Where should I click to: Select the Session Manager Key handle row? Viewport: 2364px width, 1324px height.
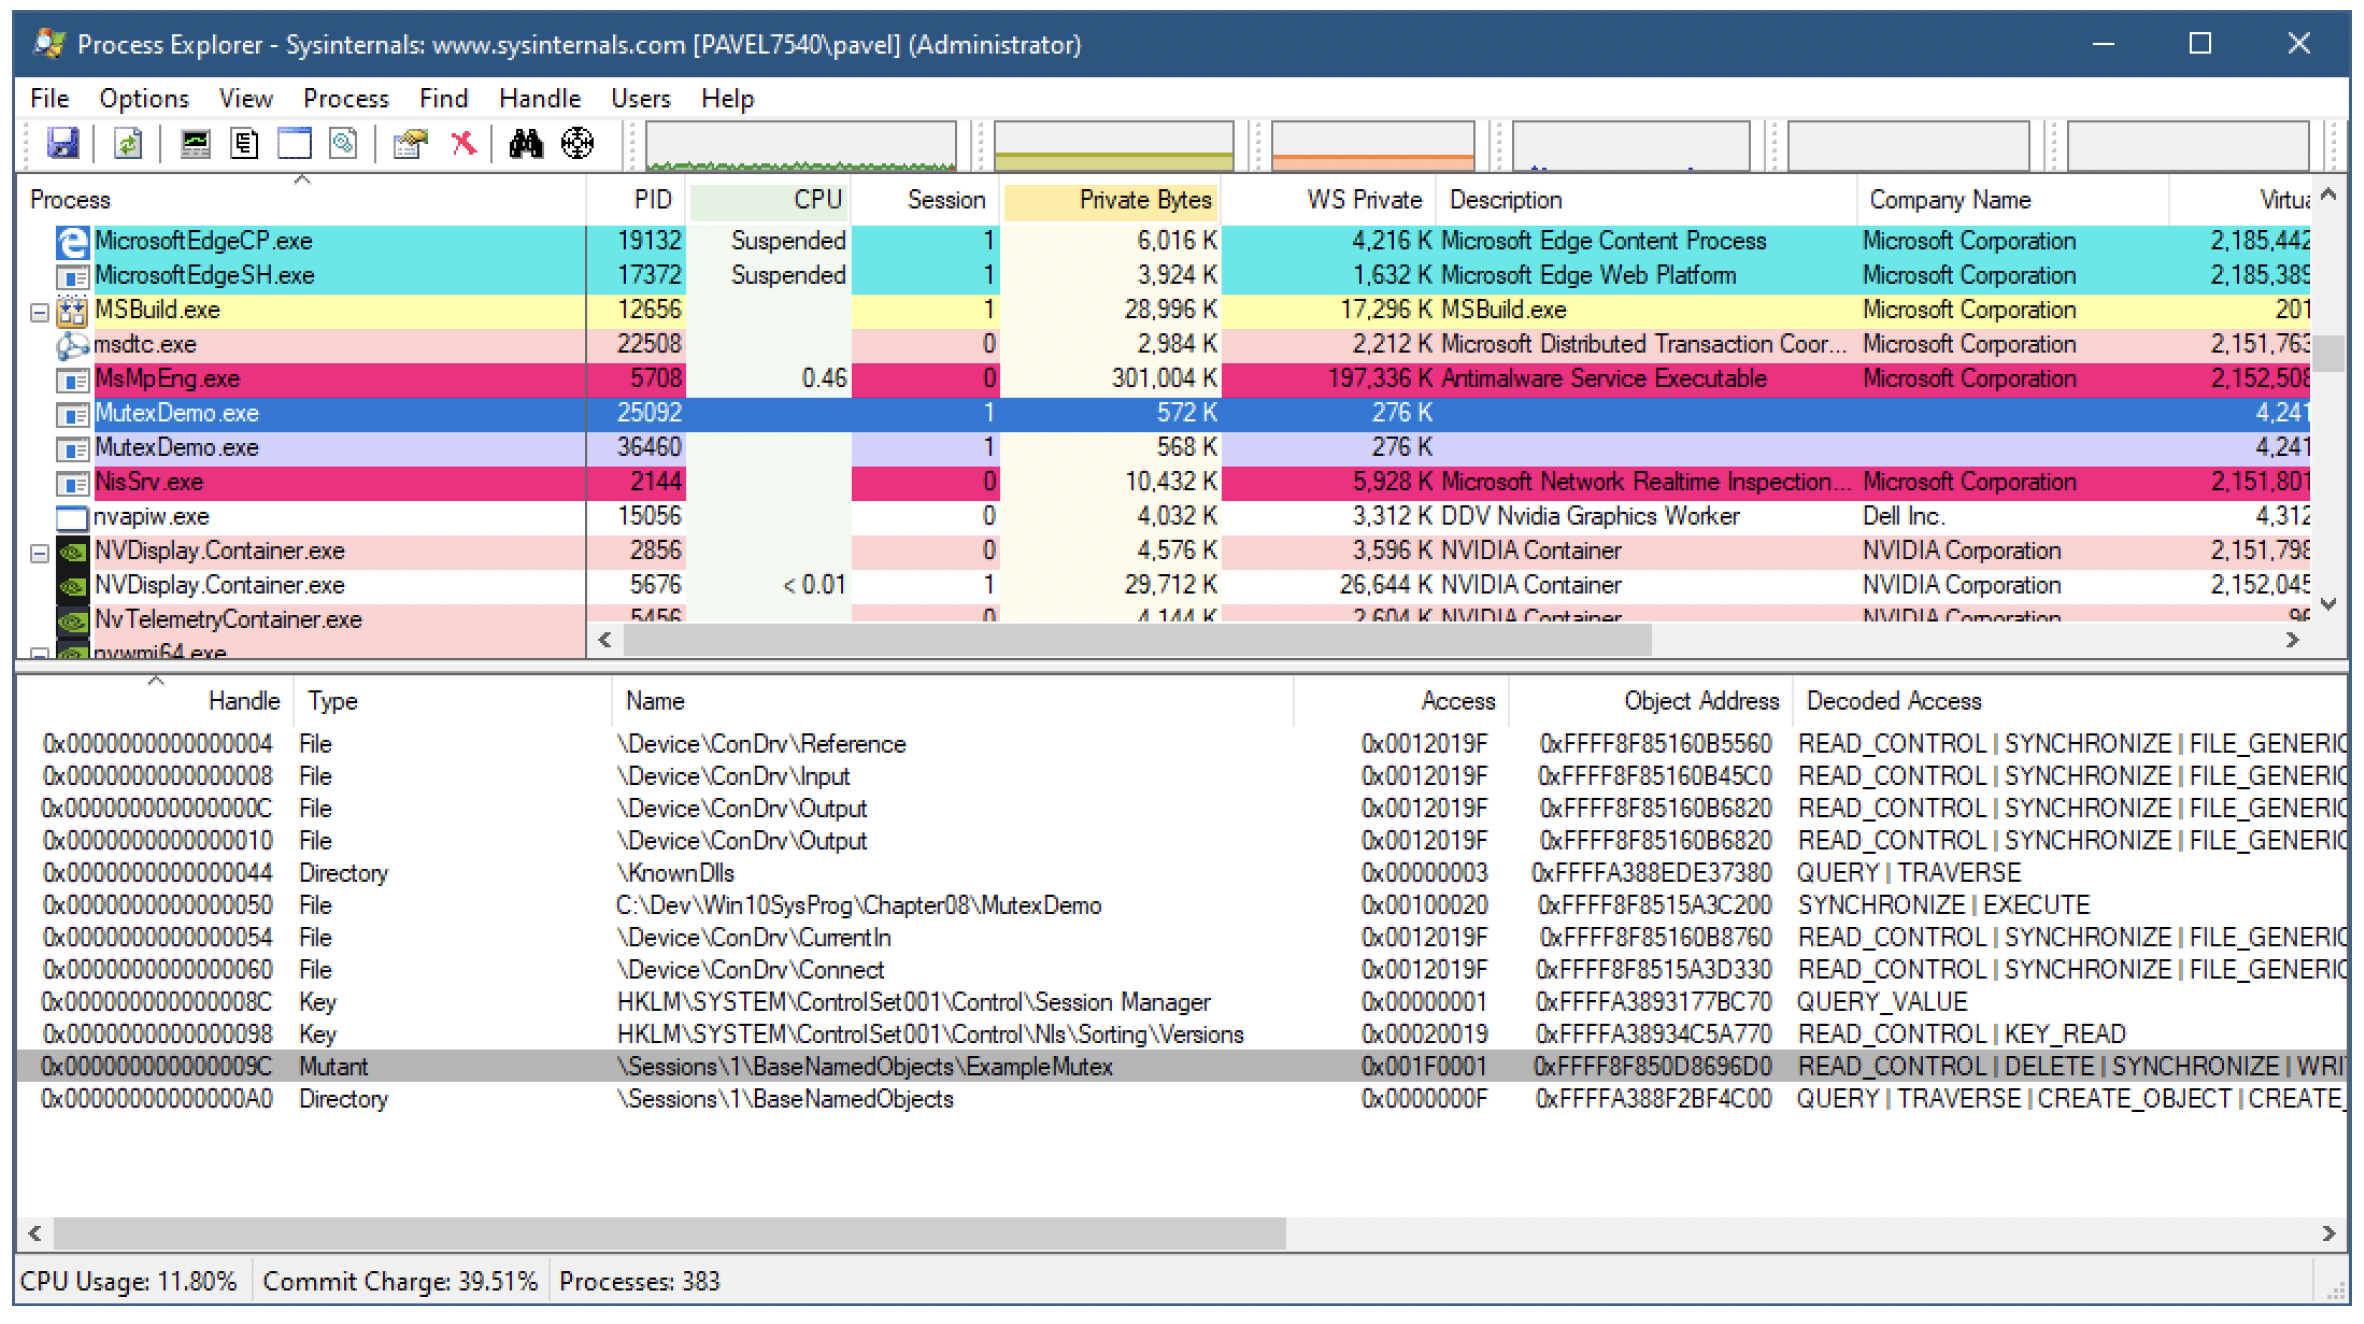pyautogui.click(x=1181, y=1002)
